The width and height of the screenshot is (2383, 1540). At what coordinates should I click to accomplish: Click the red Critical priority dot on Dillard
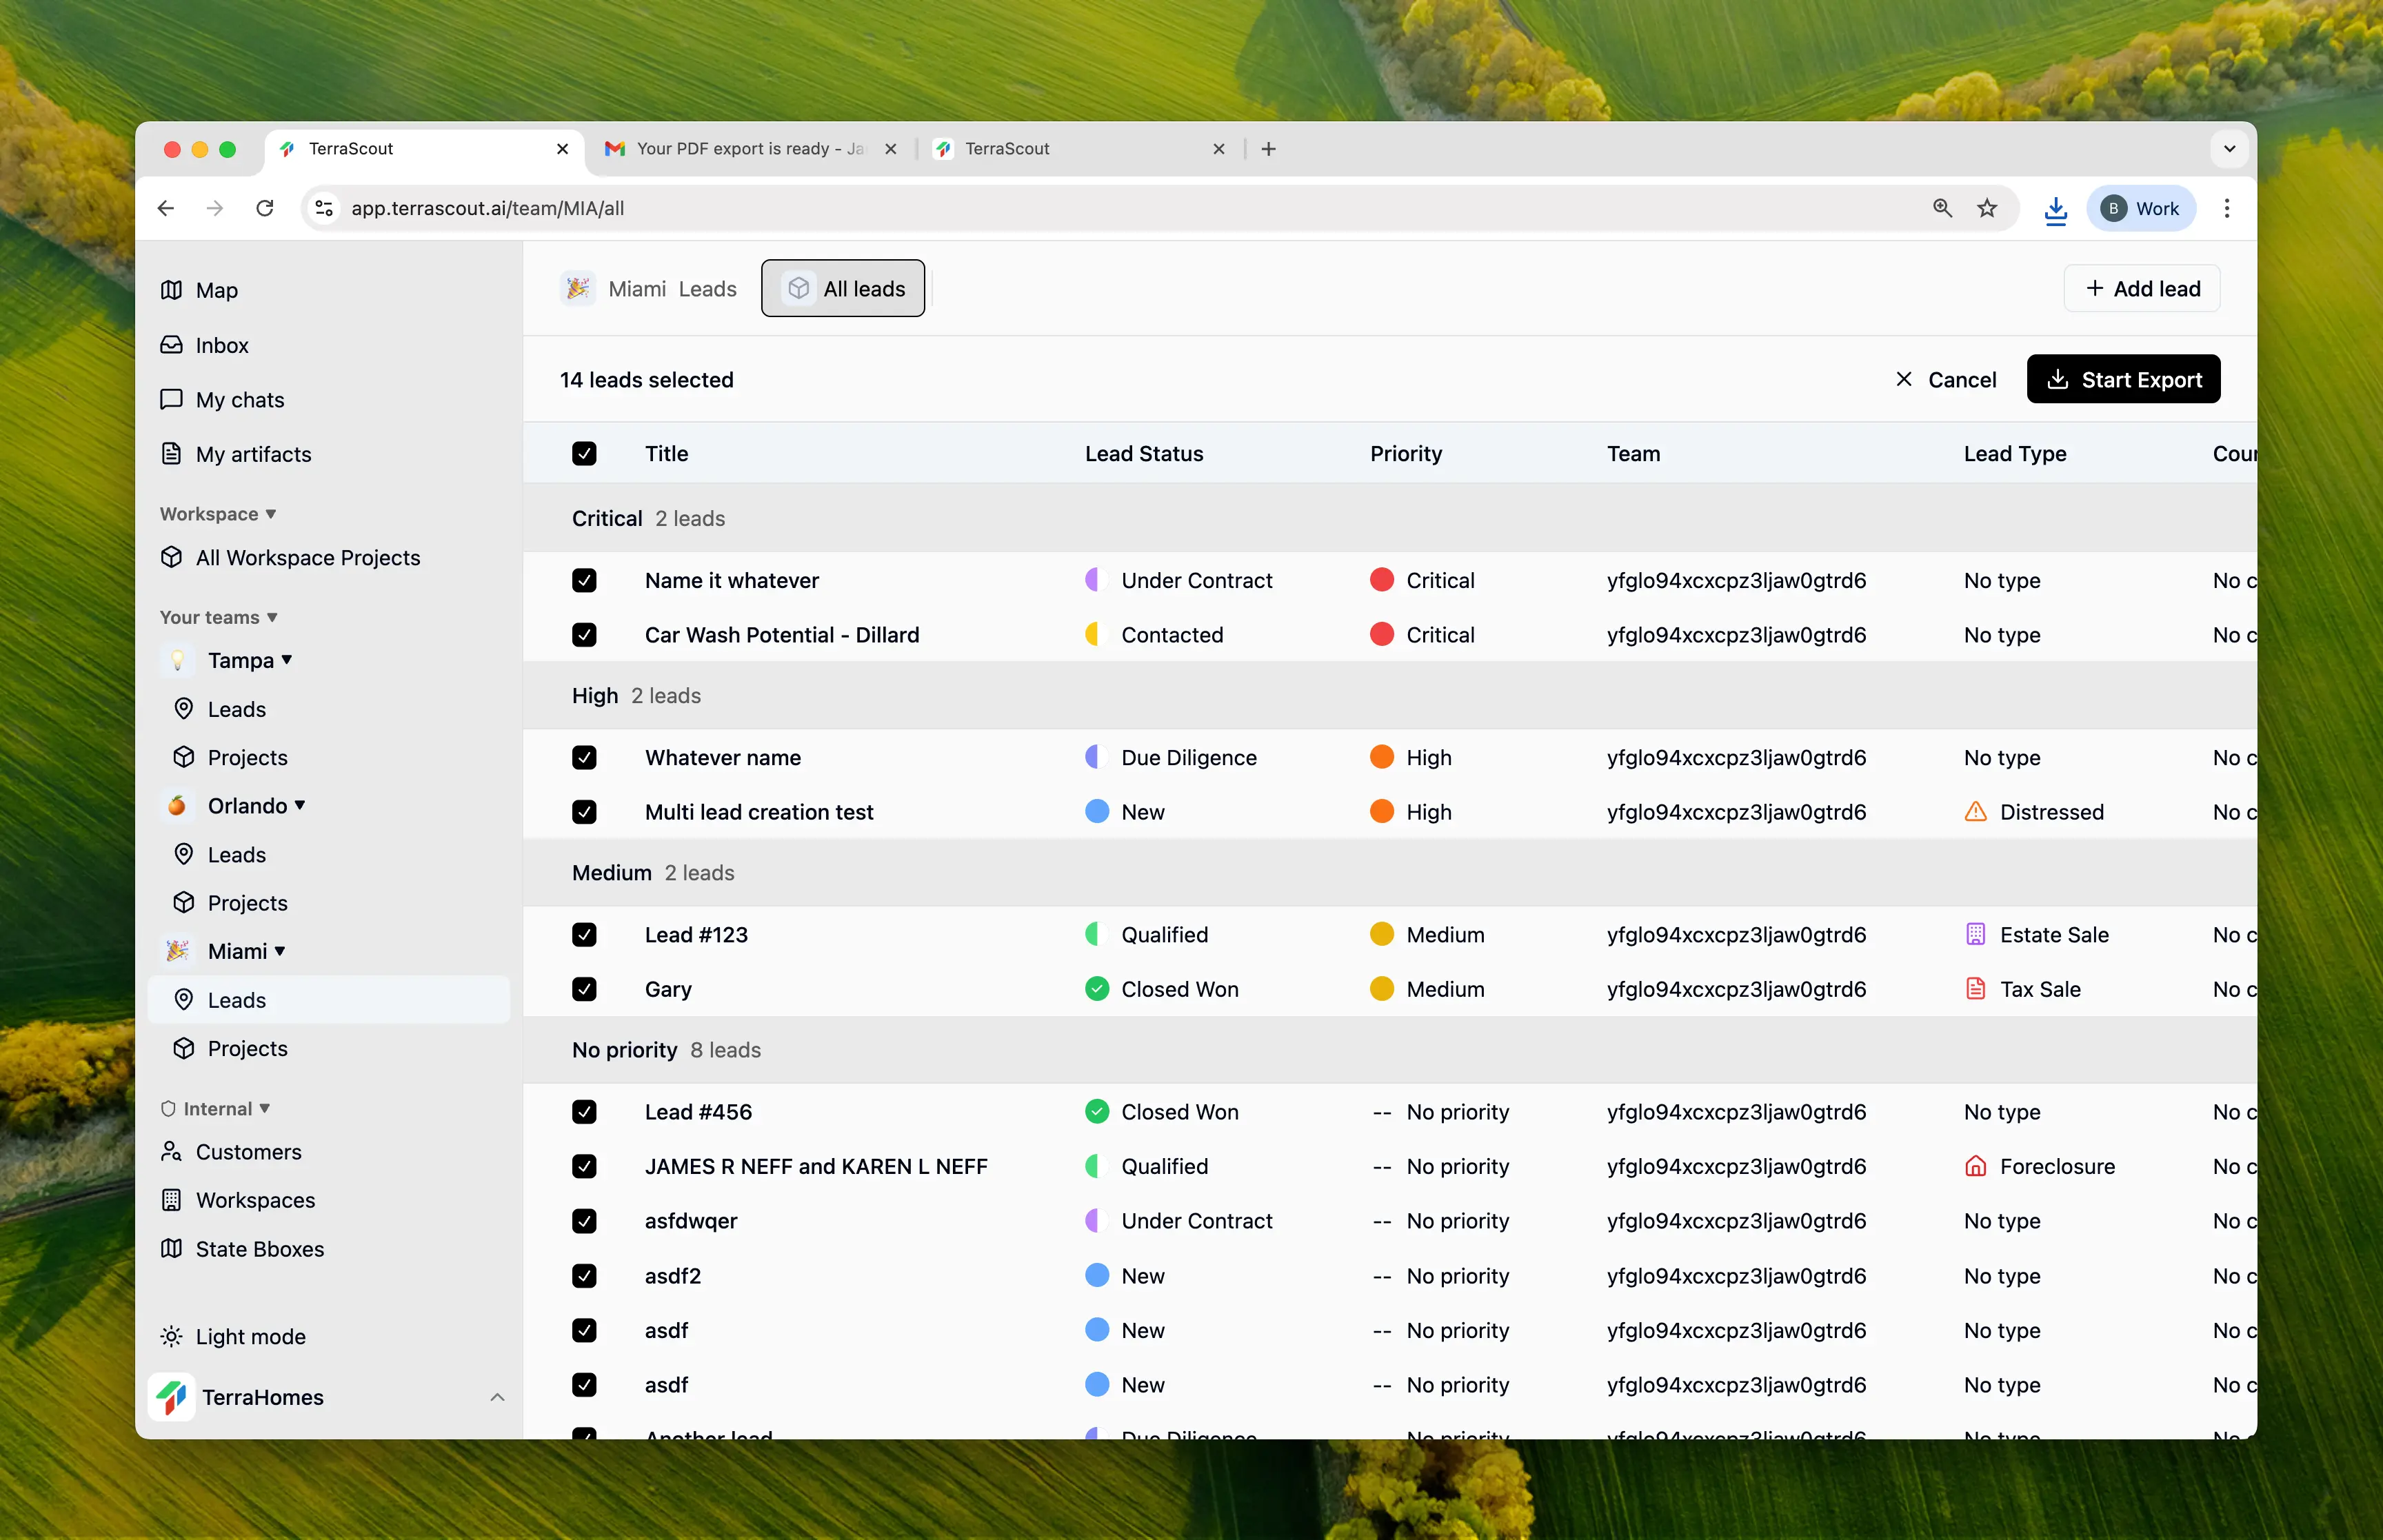(1381, 635)
